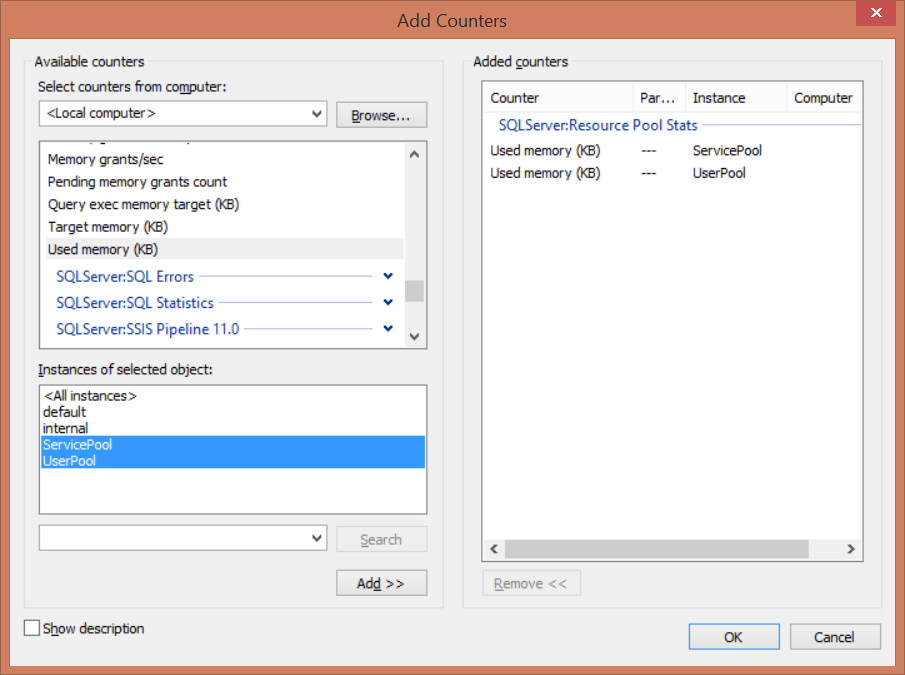Open the instance search dropdown arrow
Viewport: 905px width, 675px height.
click(x=318, y=538)
